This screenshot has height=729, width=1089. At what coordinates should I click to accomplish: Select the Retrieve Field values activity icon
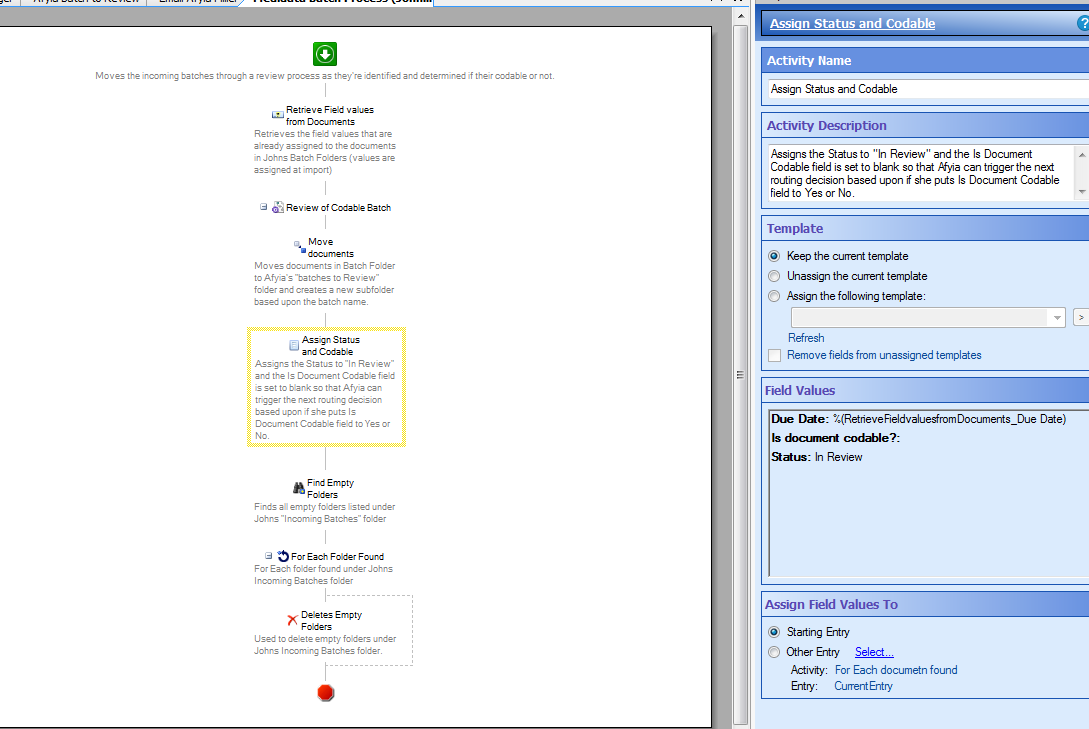277,115
